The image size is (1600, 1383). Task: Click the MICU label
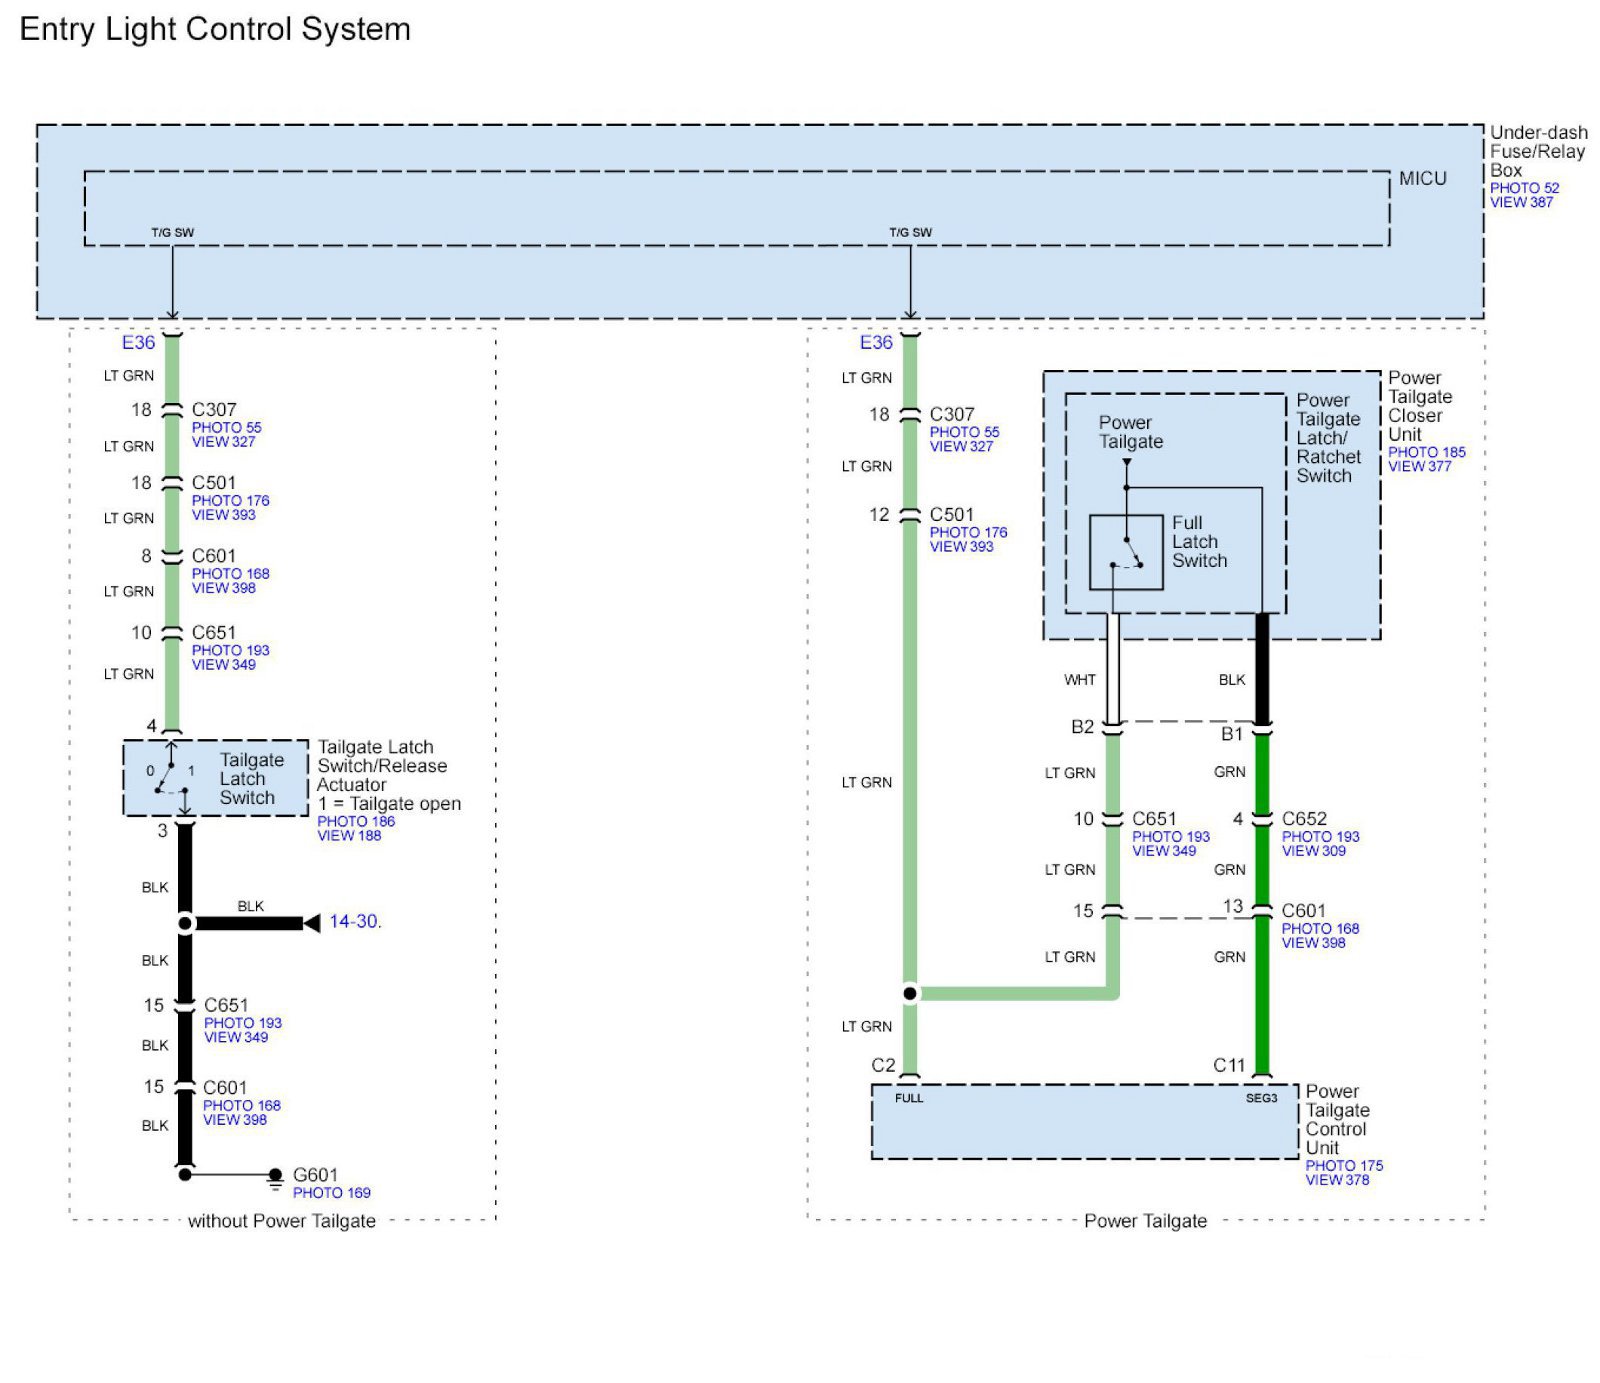(x=1422, y=179)
